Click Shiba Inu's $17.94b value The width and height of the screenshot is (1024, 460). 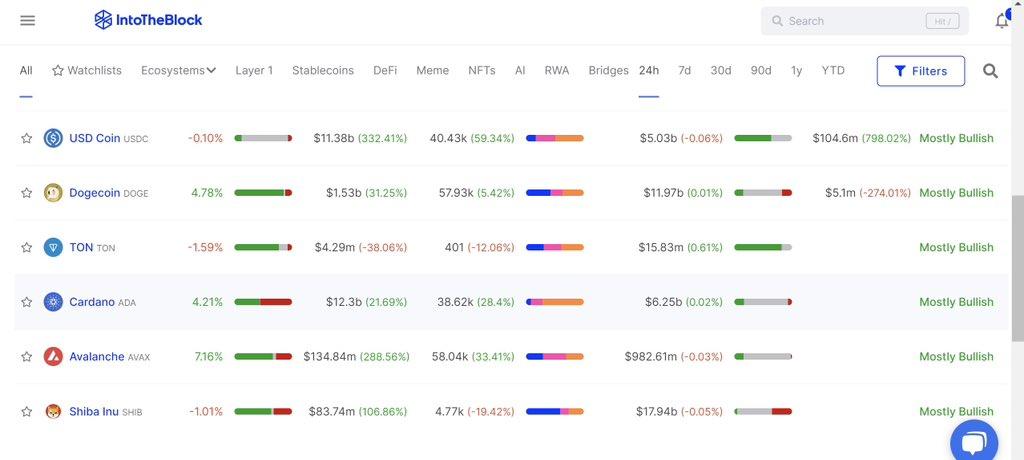click(x=656, y=412)
